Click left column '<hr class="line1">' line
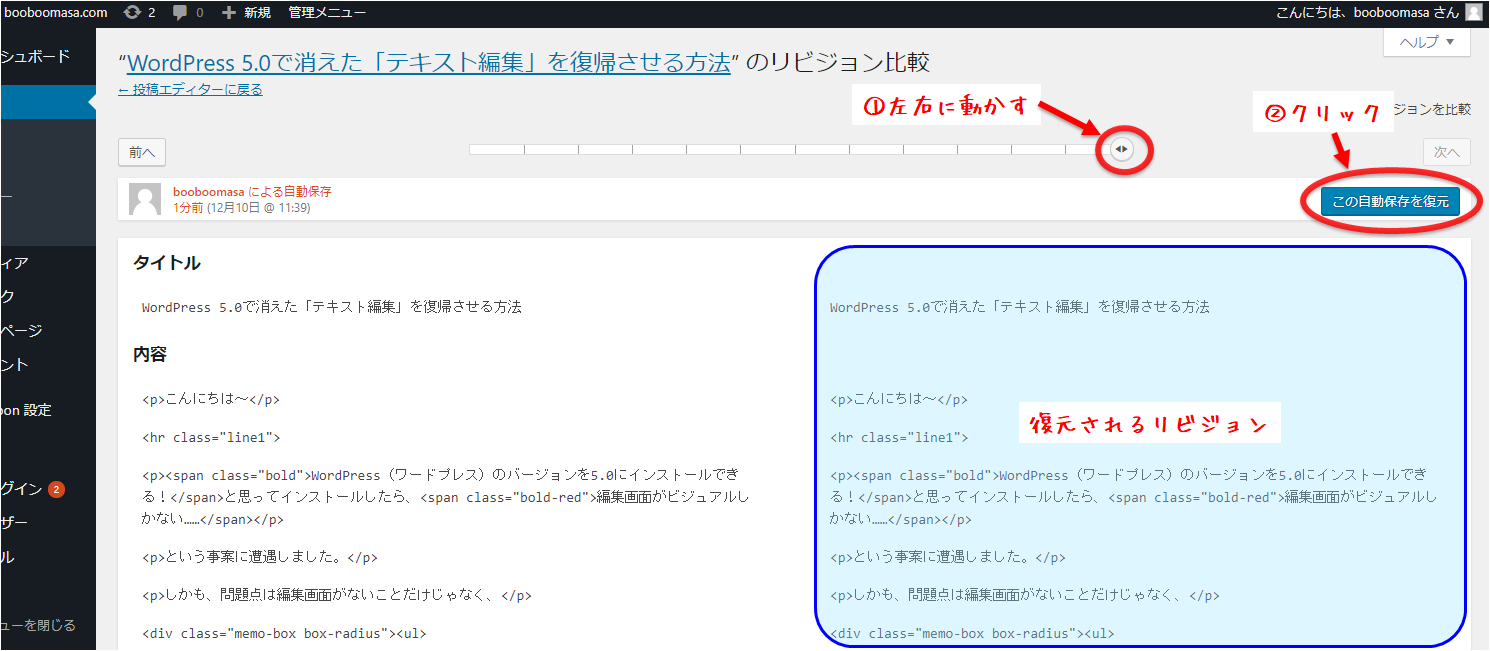 (211, 437)
